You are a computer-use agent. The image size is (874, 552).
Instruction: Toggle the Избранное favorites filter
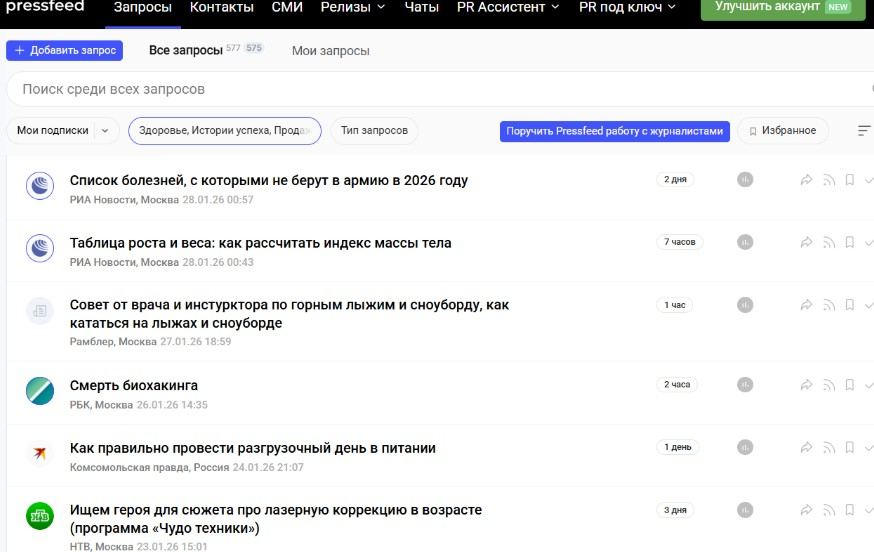pos(782,131)
